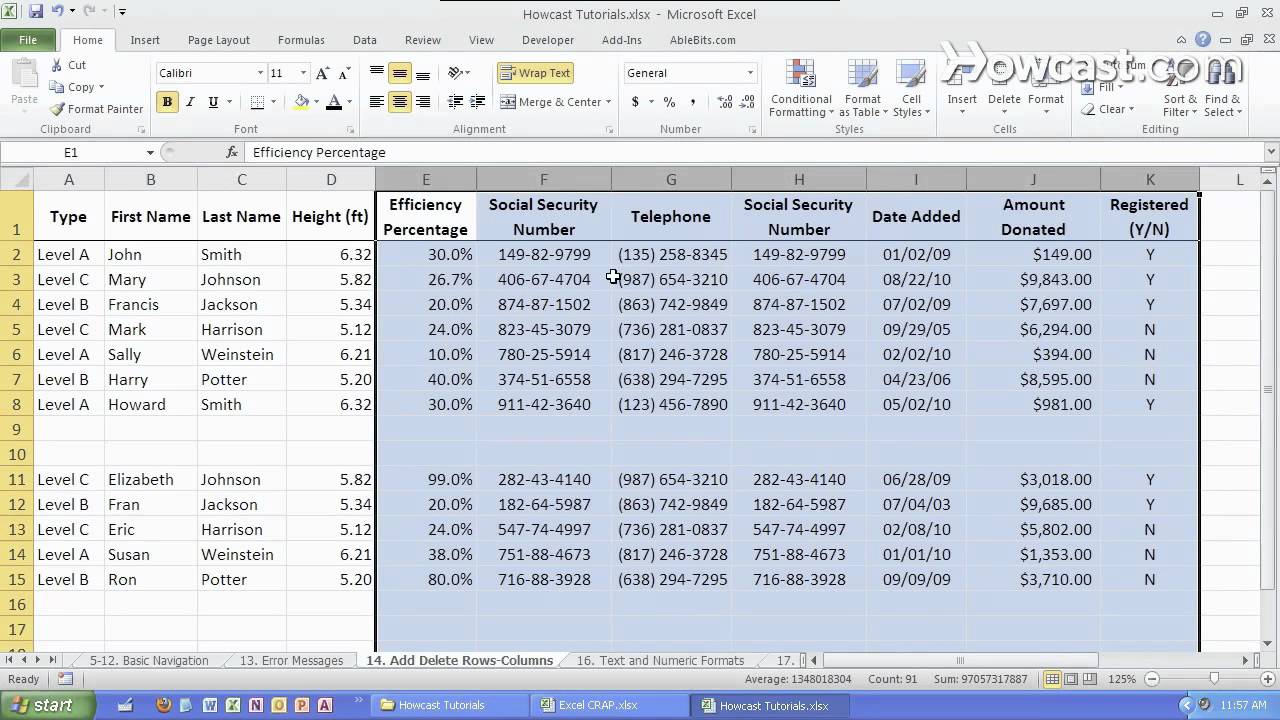This screenshot has width=1280, height=720.
Task: Toggle Middle Align button
Action: tap(400, 73)
